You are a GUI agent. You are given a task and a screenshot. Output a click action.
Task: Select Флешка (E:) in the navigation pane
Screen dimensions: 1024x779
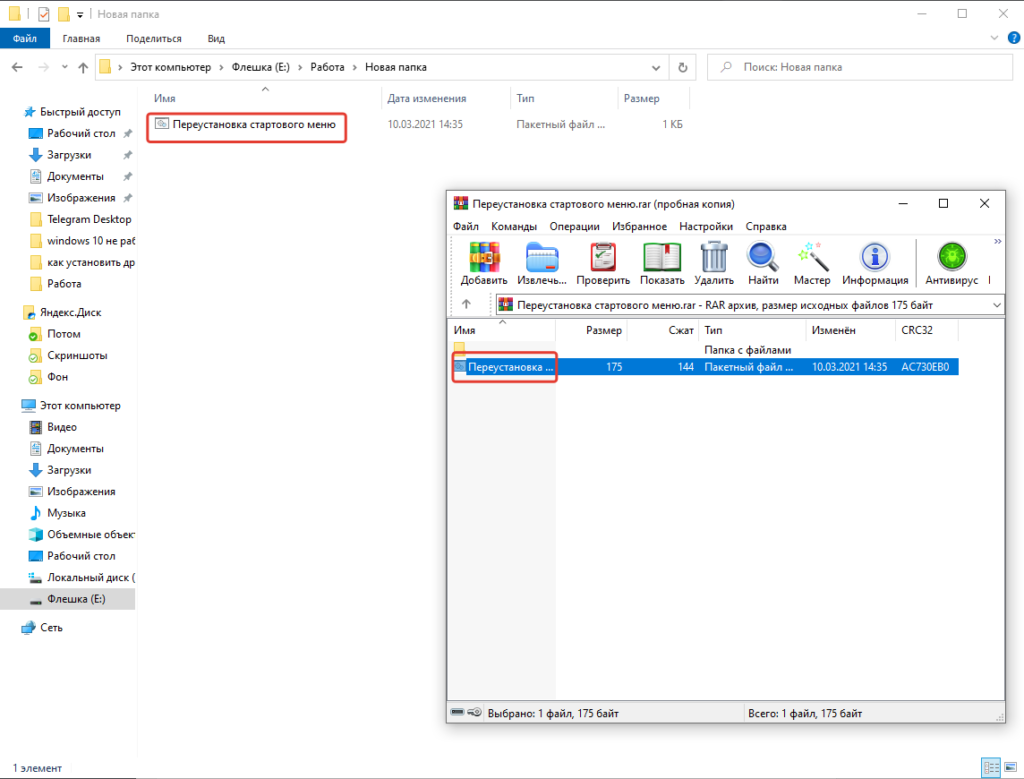click(x=76, y=599)
